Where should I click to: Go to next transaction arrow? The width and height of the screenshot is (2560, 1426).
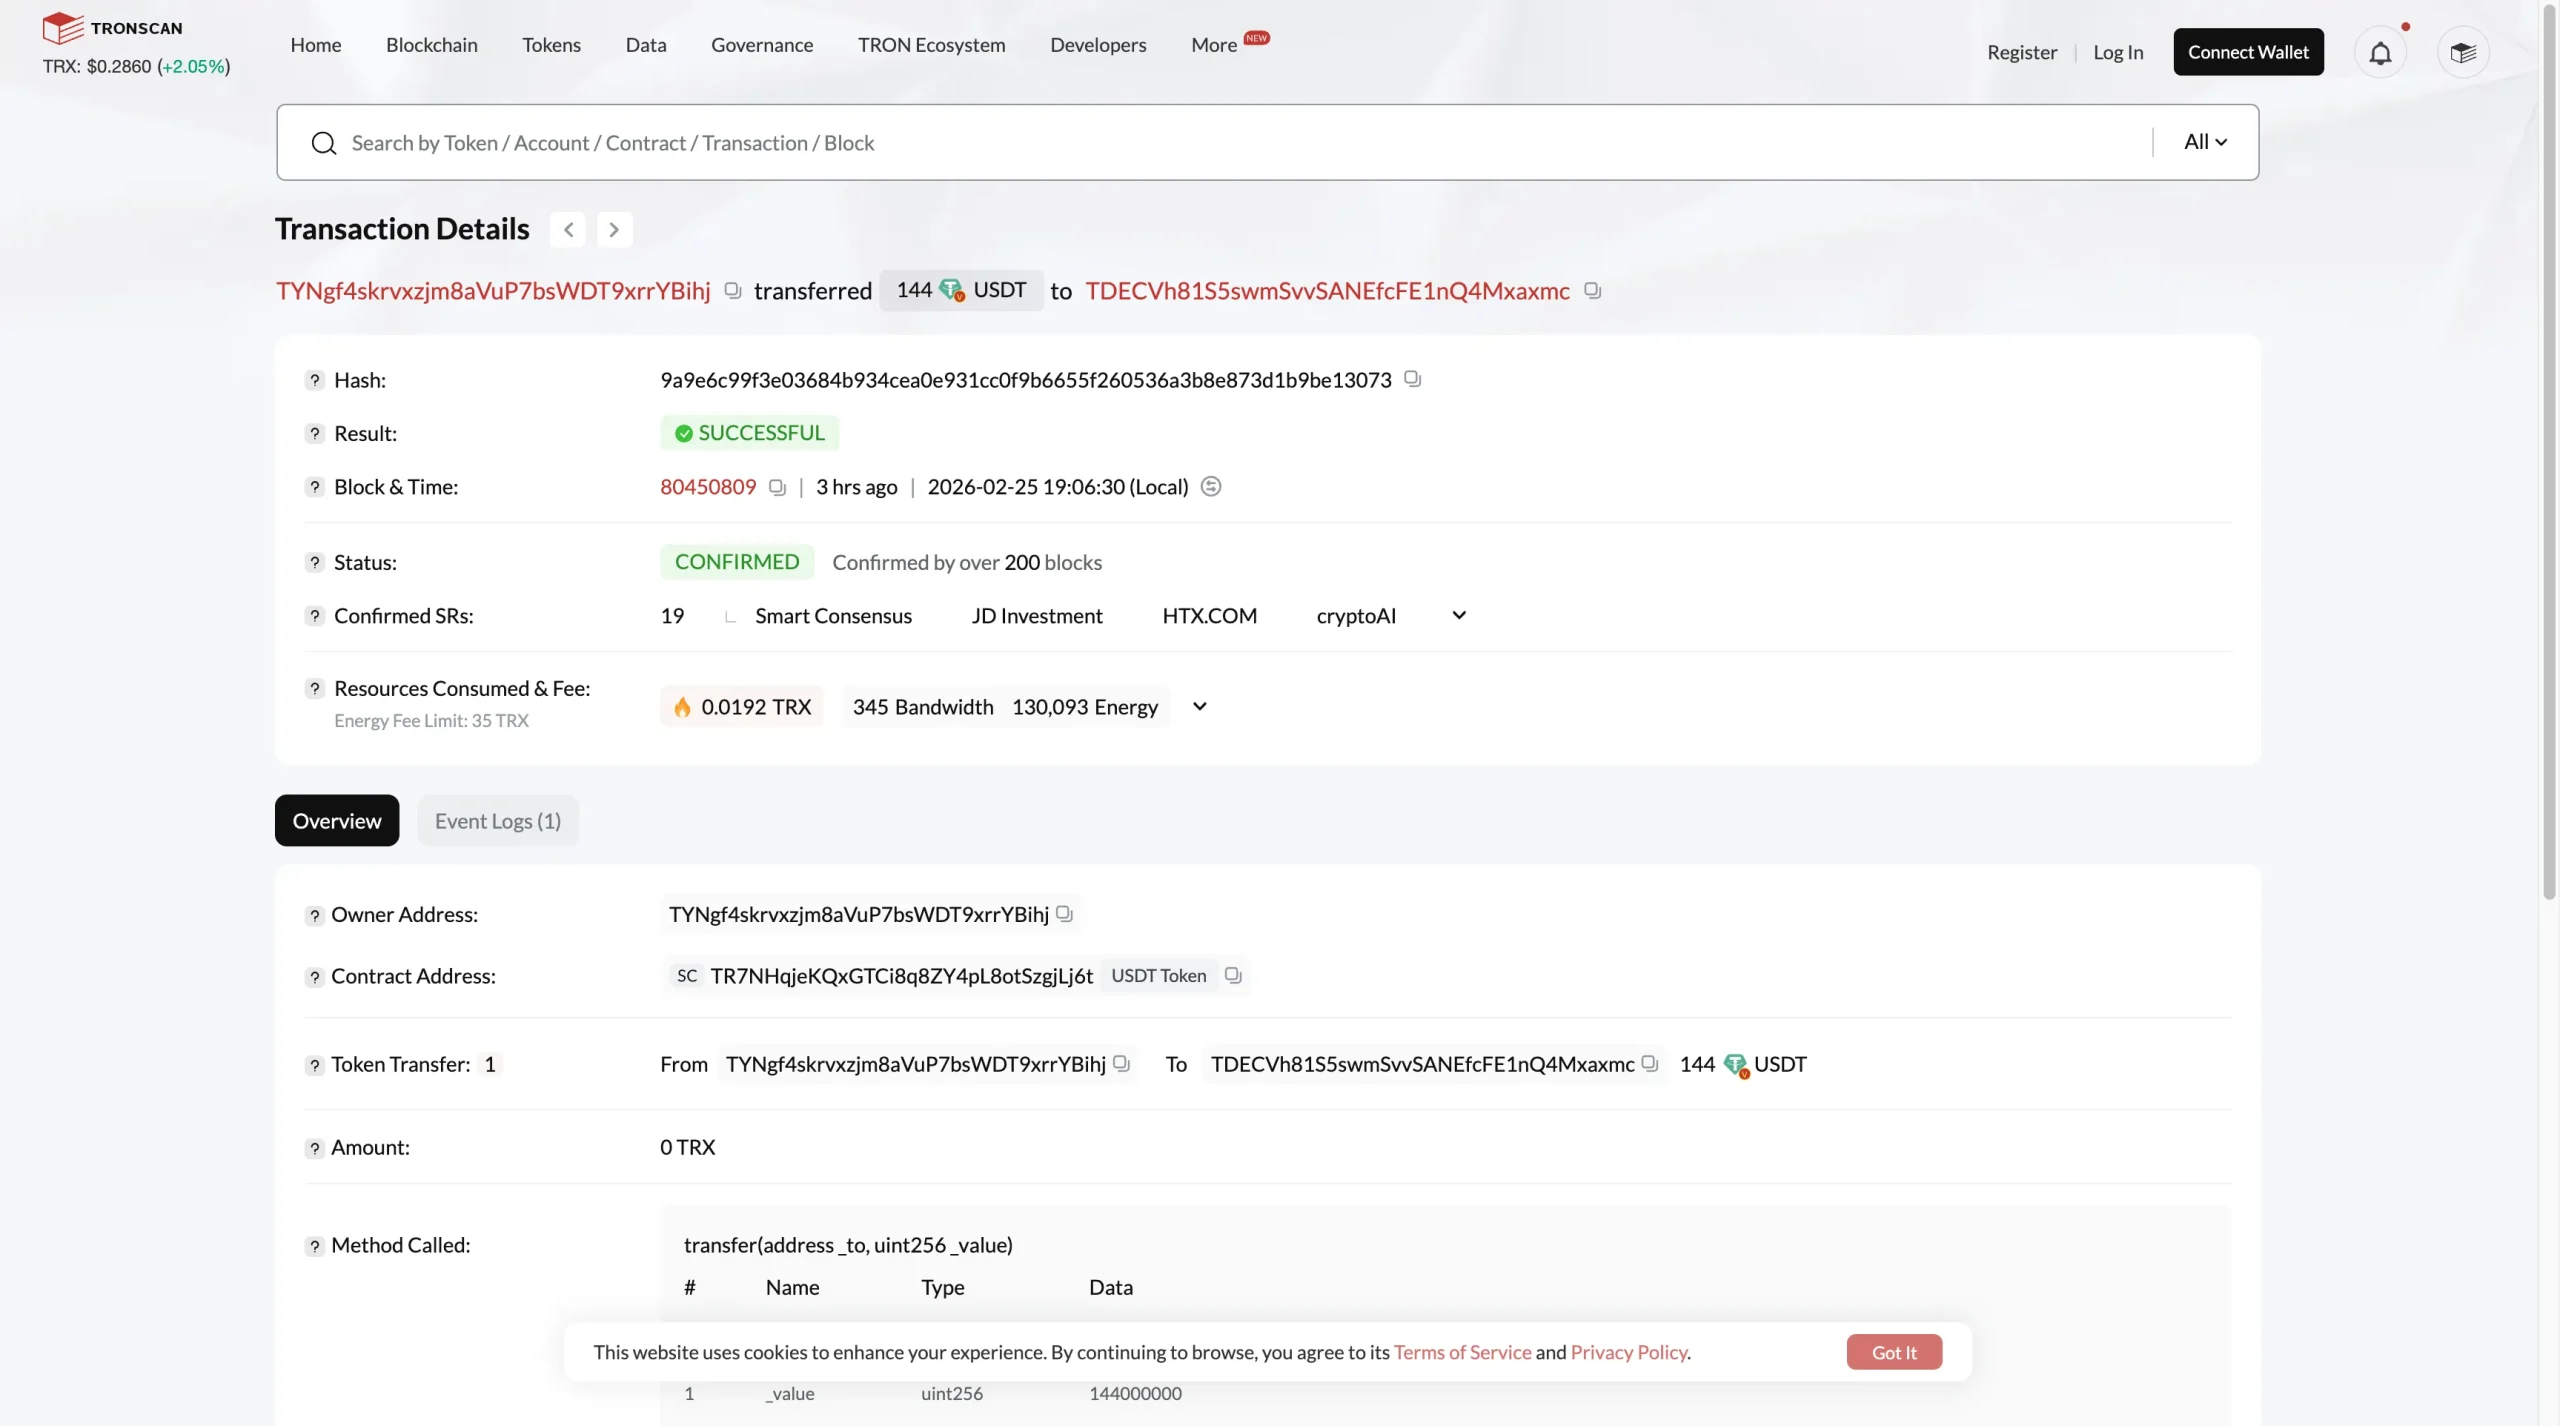[x=614, y=229]
